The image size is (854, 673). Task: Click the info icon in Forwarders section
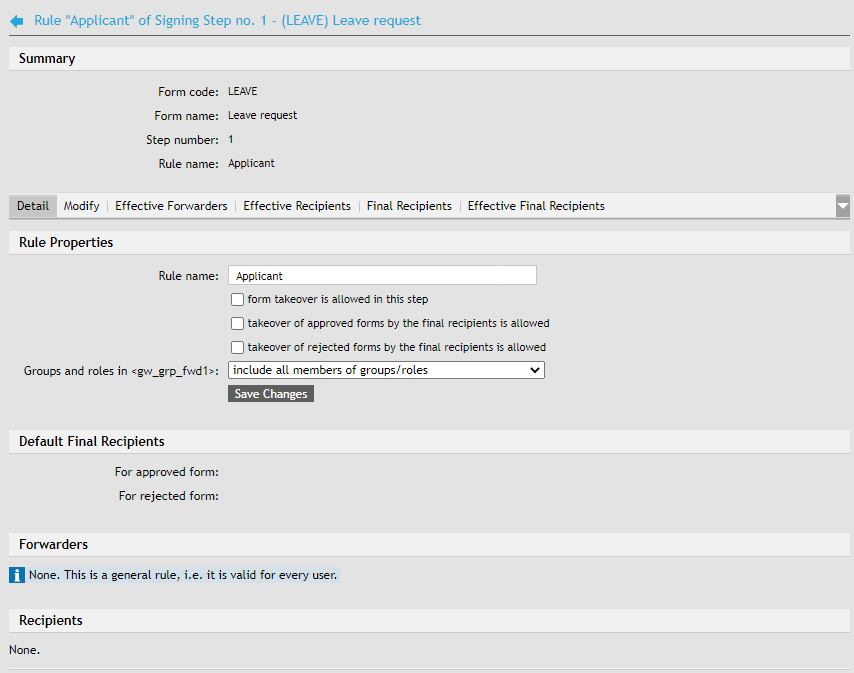click(x=17, y=575)
